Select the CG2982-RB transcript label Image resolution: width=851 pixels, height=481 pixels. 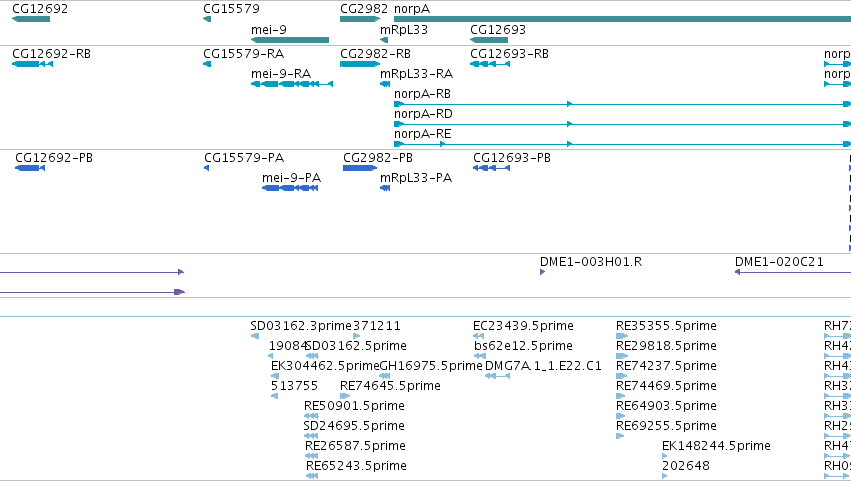tap(375, 54)
